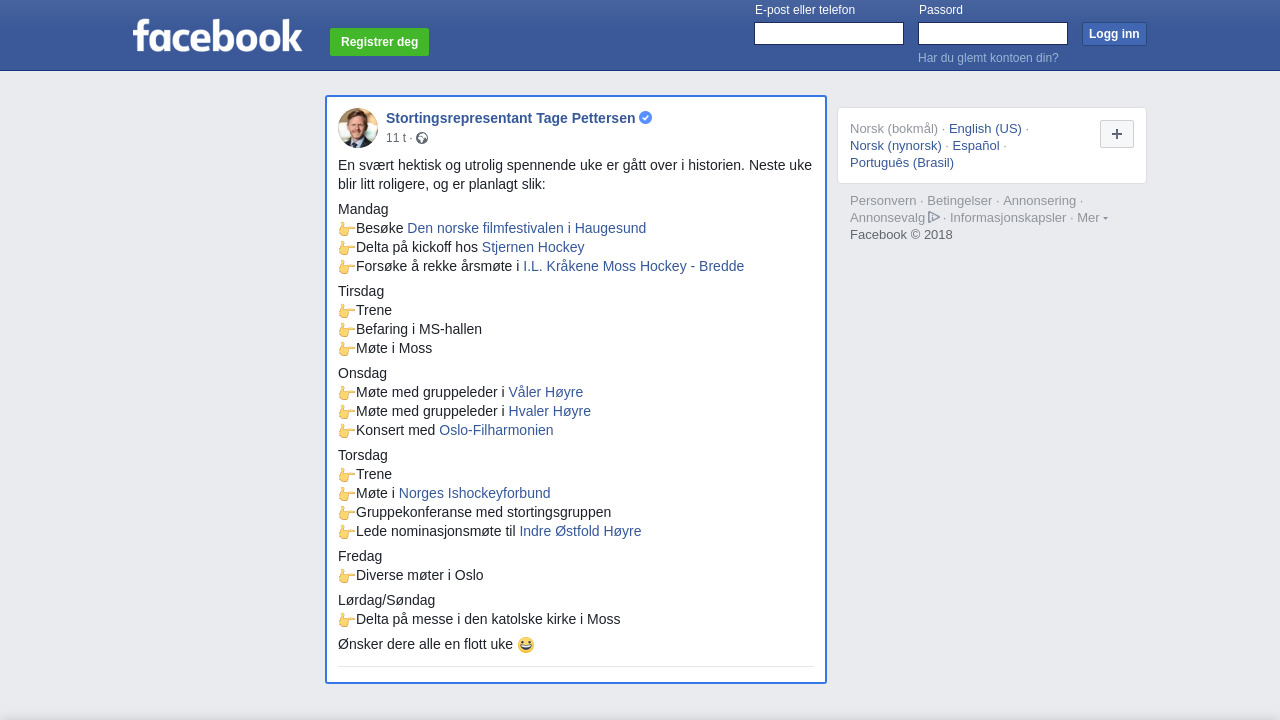Click 'Befaring i MS-hallen' text

tap(419, 329)
